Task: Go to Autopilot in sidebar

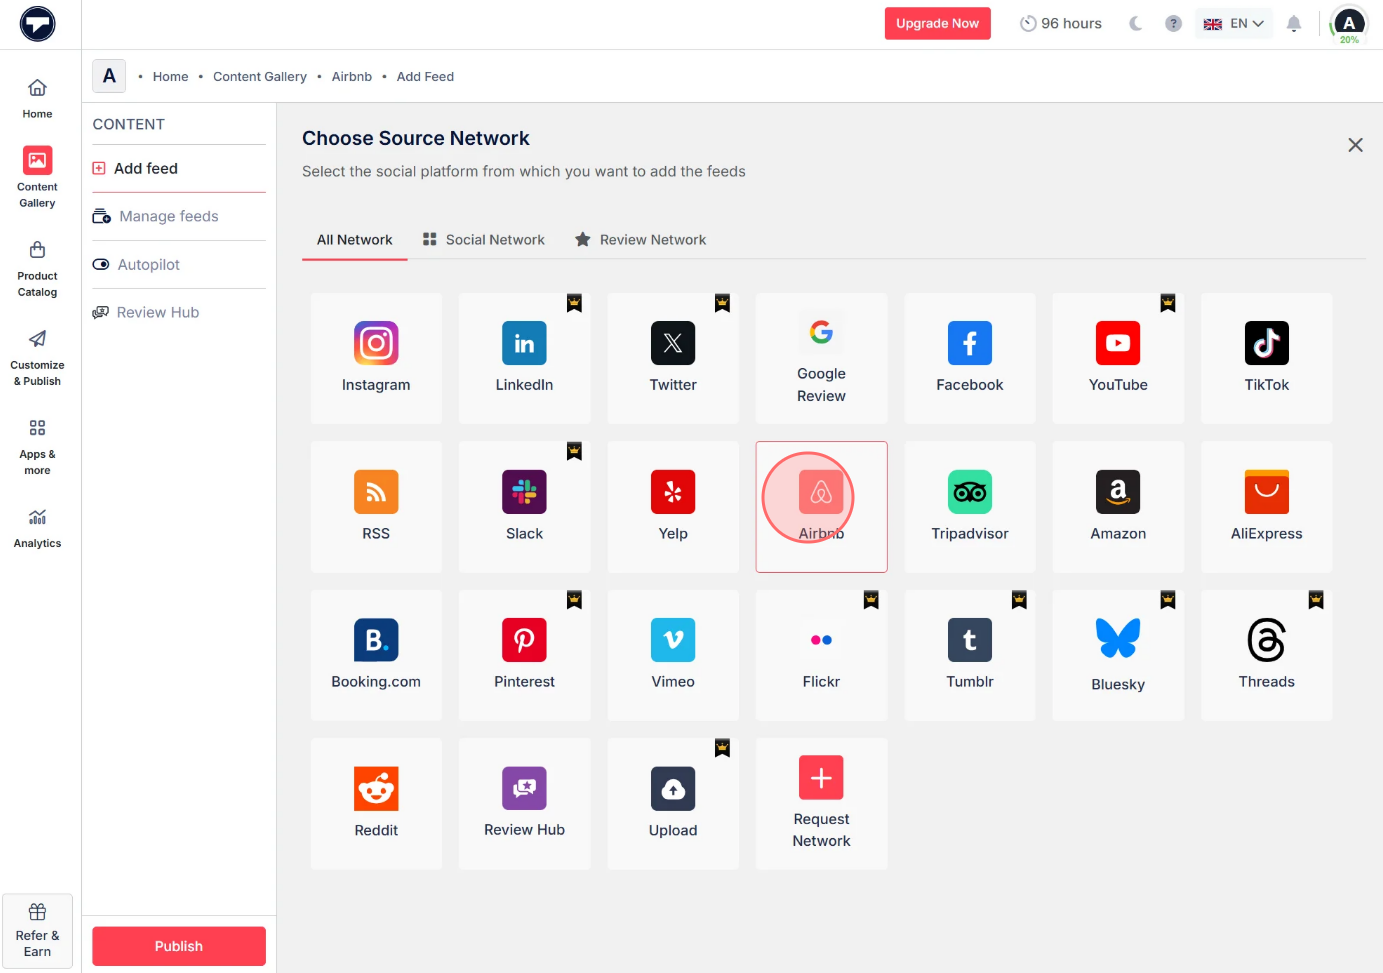Action: point(179,264)
